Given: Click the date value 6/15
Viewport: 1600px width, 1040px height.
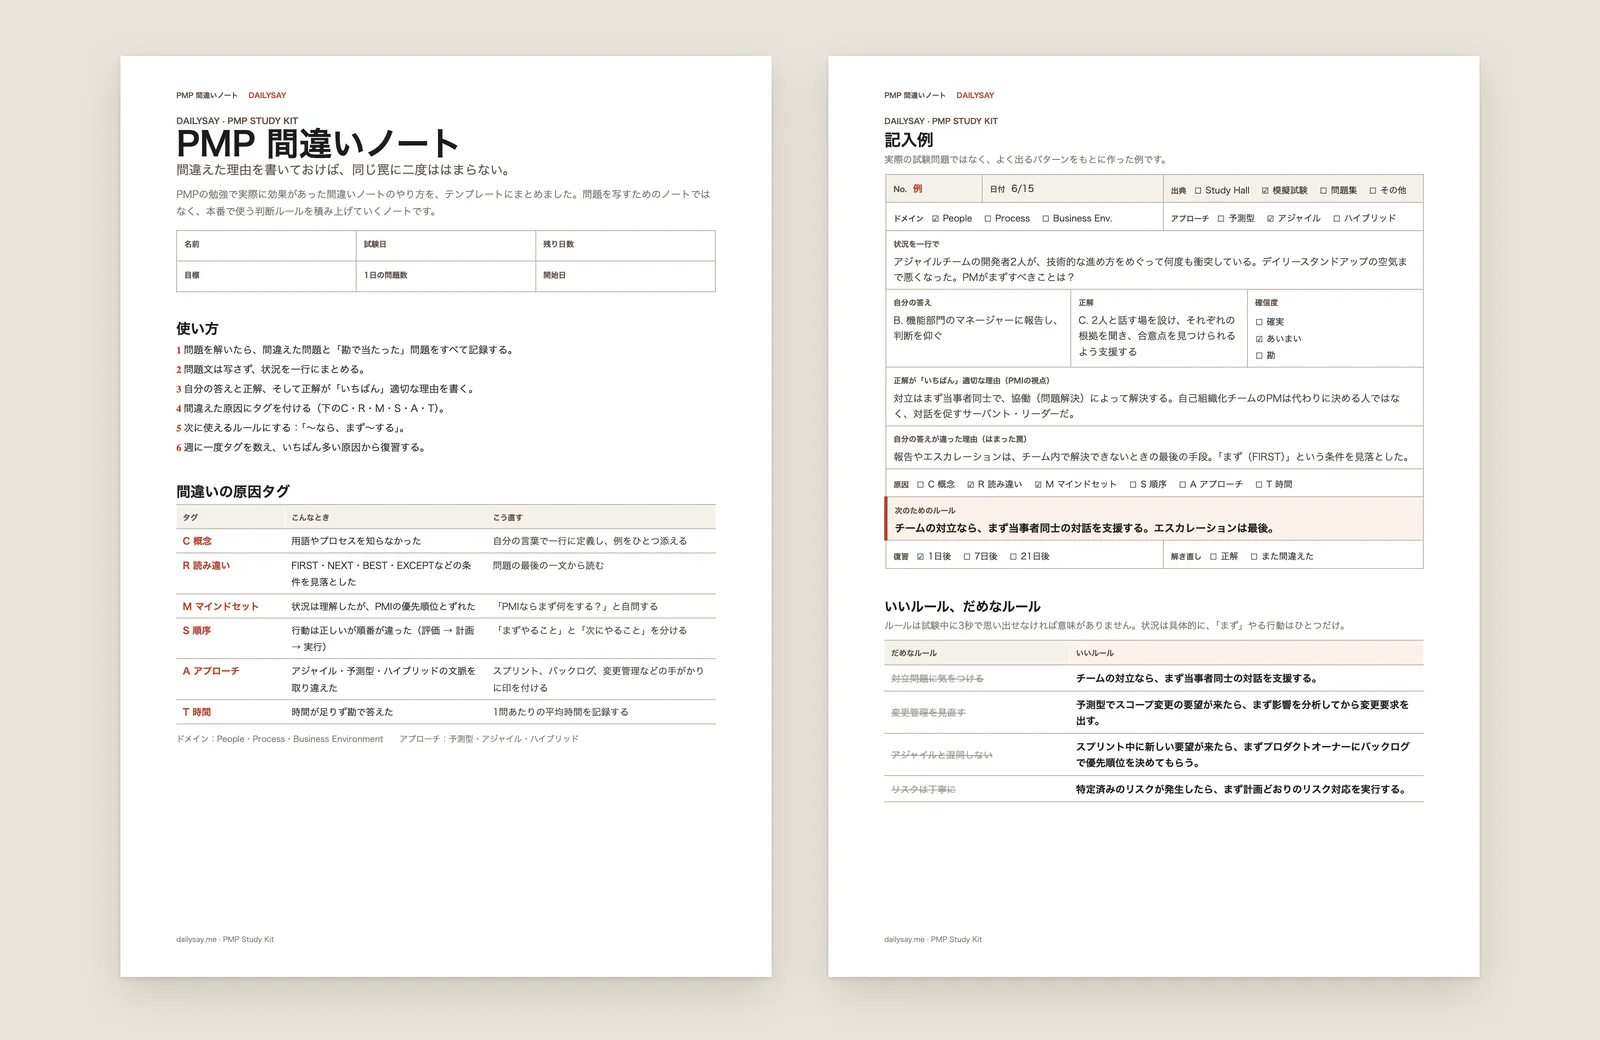Looking at the screenshot, I should click(x=1022, y=188).
